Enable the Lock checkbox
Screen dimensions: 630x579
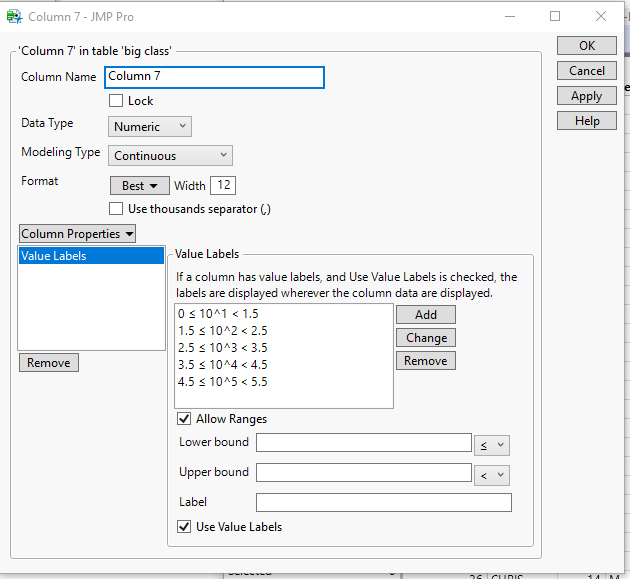pos(116,101)
